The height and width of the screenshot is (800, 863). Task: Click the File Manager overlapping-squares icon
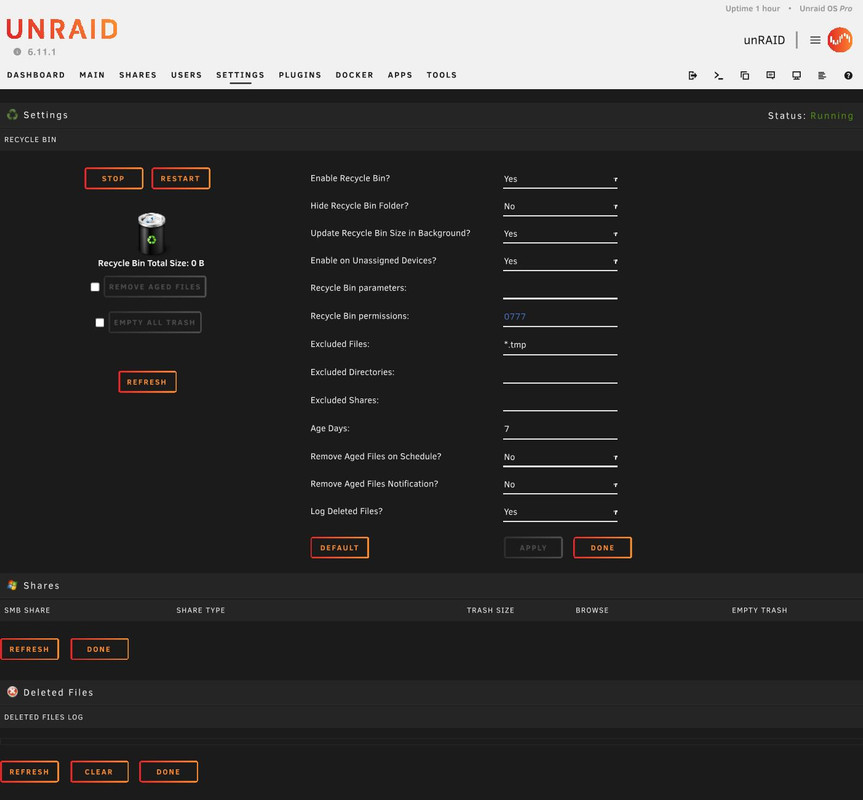click(745, 75)
